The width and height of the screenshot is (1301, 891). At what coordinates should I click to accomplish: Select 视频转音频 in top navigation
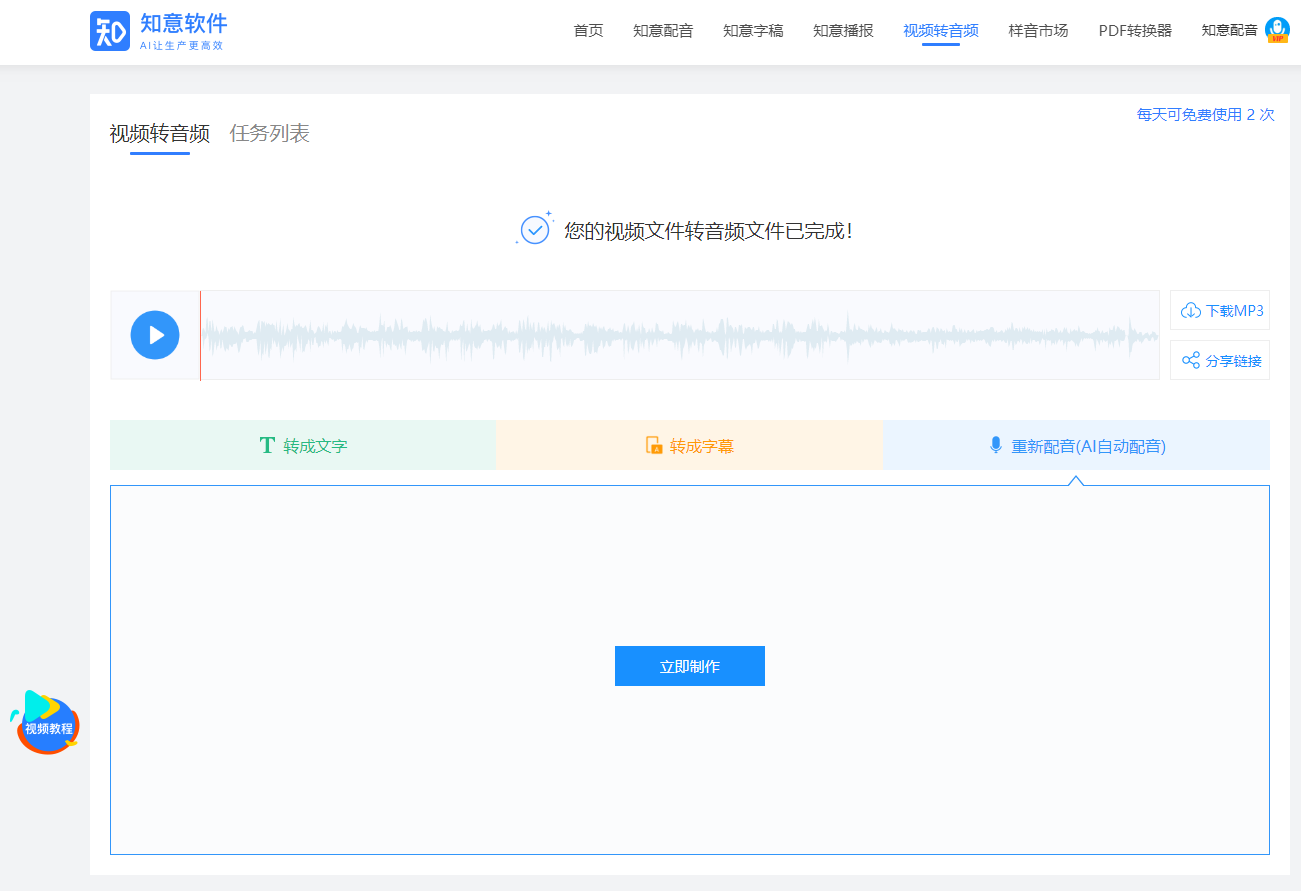(941, 30)
